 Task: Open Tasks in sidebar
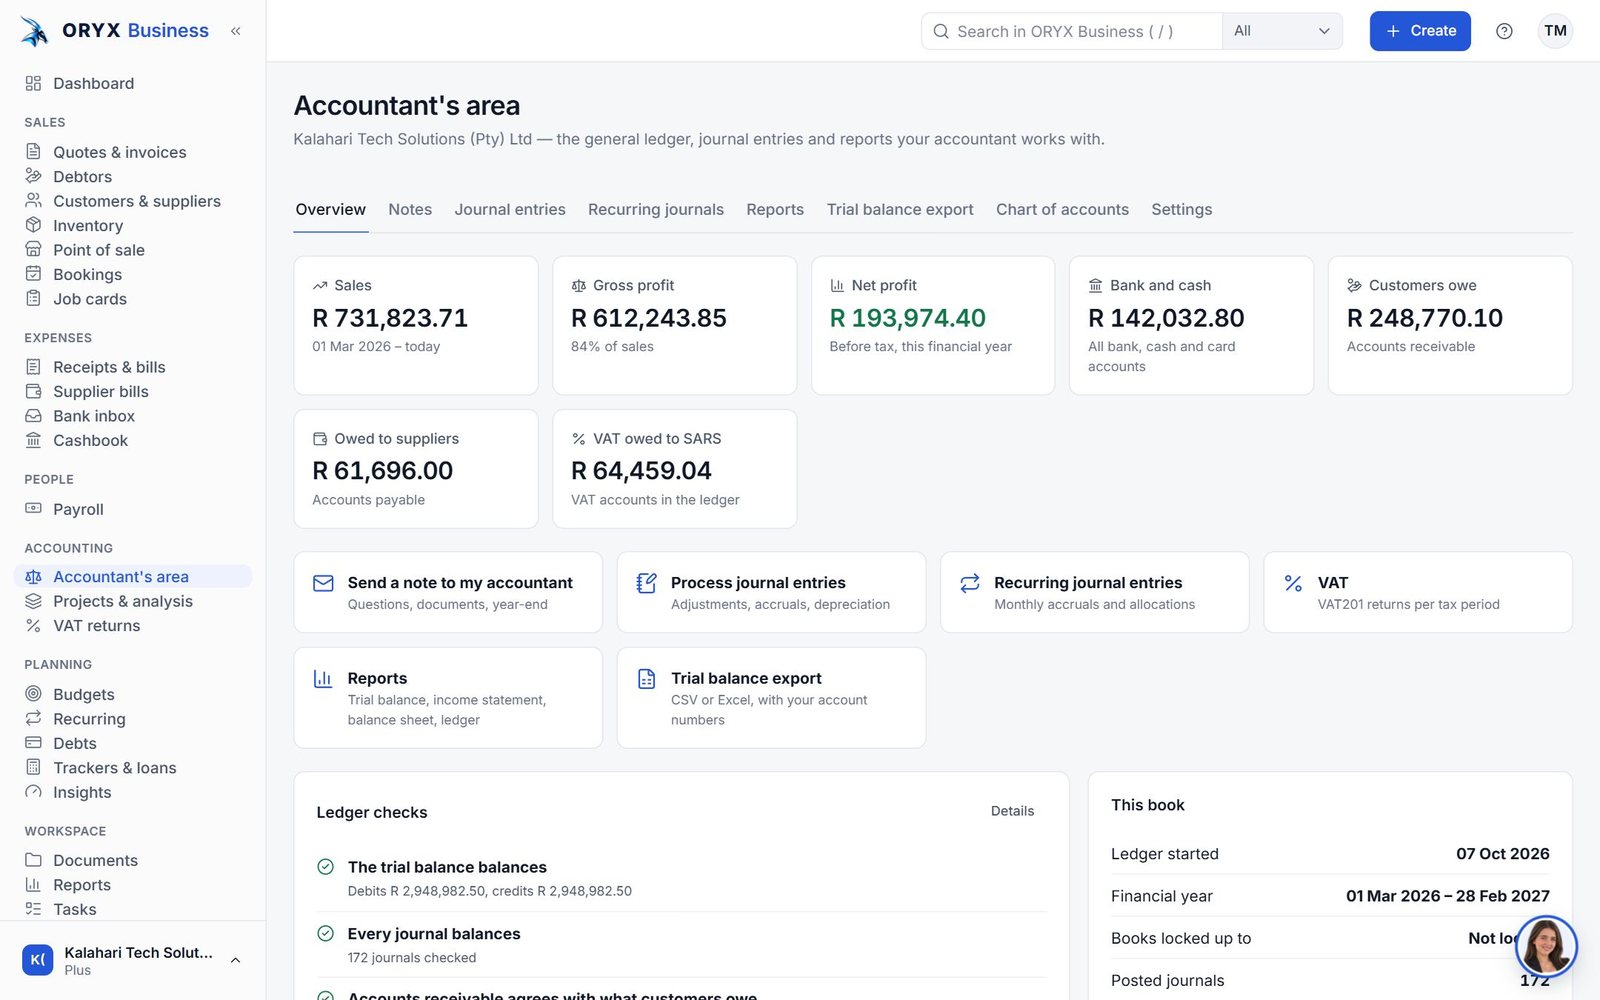(133, 909)
